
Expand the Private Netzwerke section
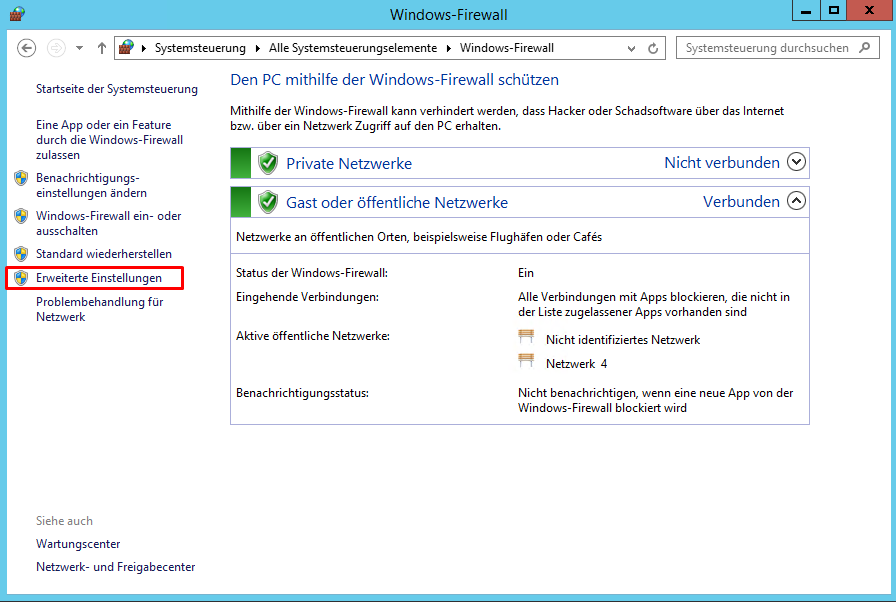tap(796, 162)
